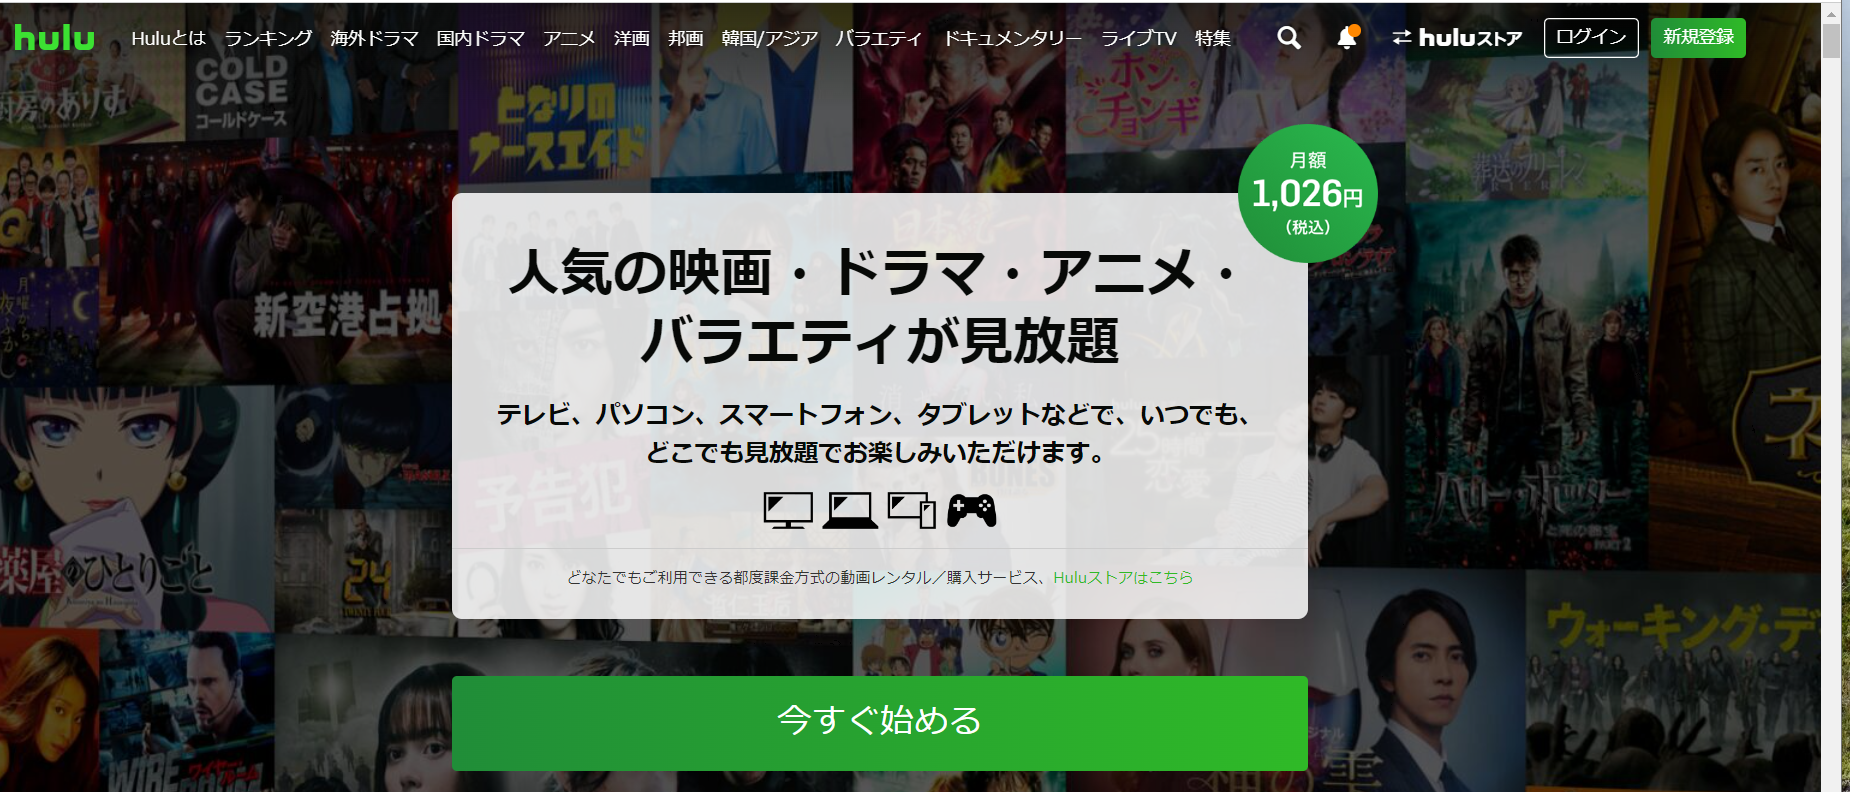Click the laptop device icon
The width and height of the screenshot is (1850, 792).
[850, 510]
